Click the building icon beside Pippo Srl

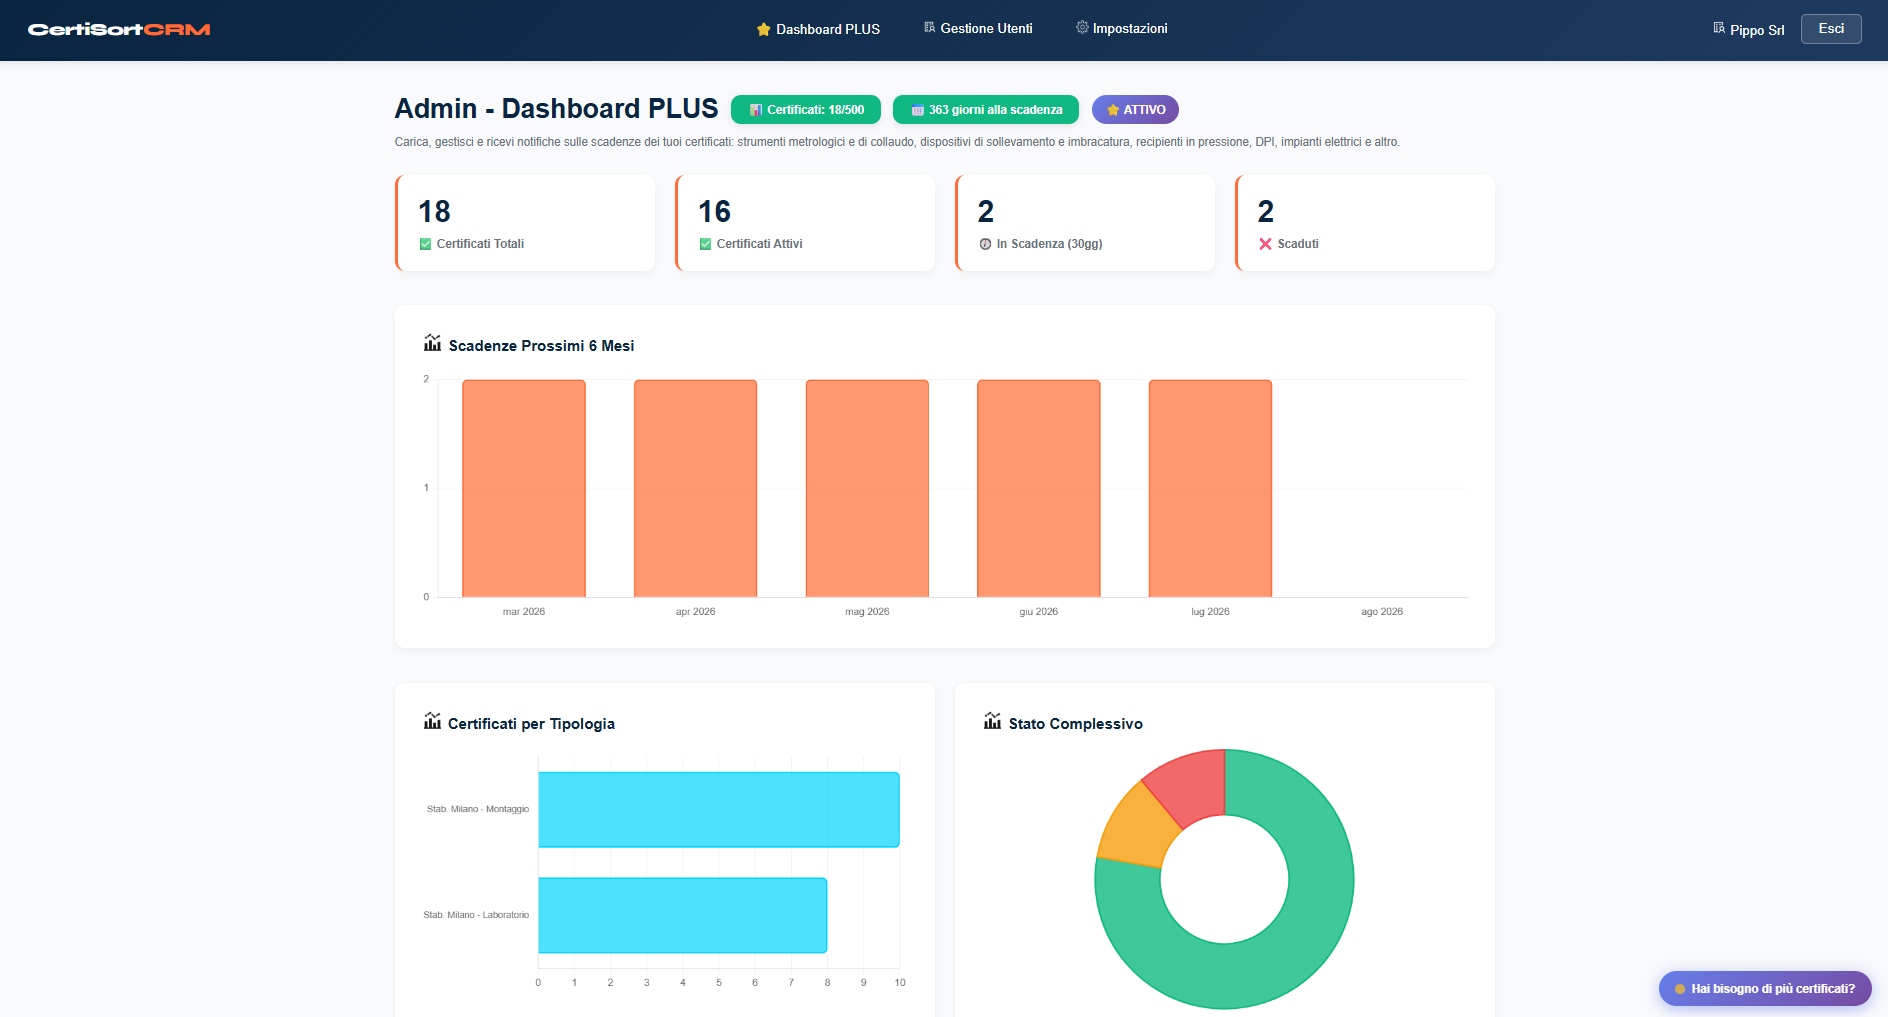[x=1719, y=29]
